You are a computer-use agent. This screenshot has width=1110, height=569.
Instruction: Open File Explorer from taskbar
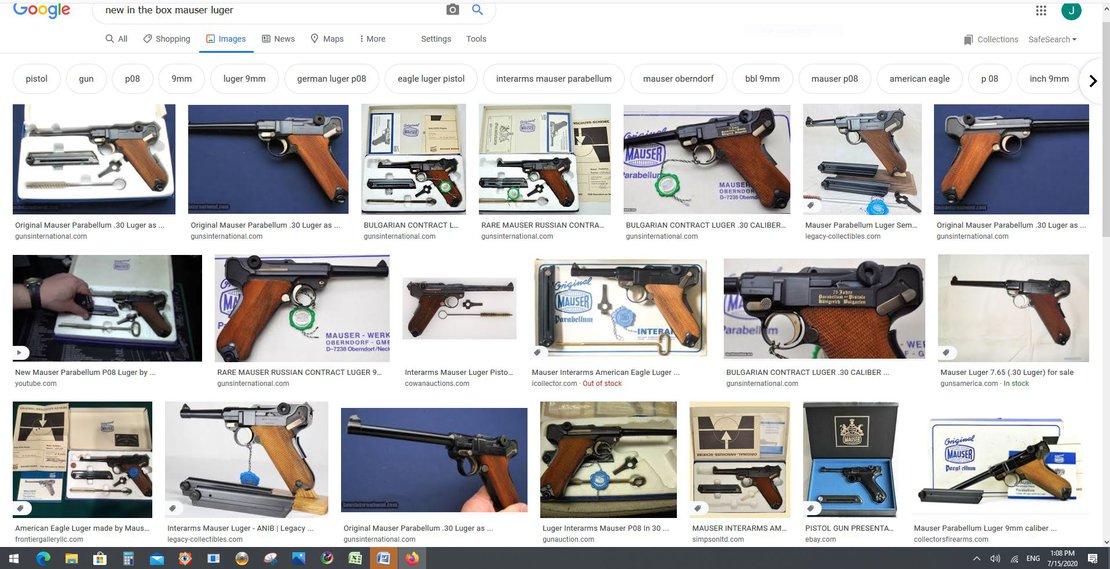(x=71, y=558)
